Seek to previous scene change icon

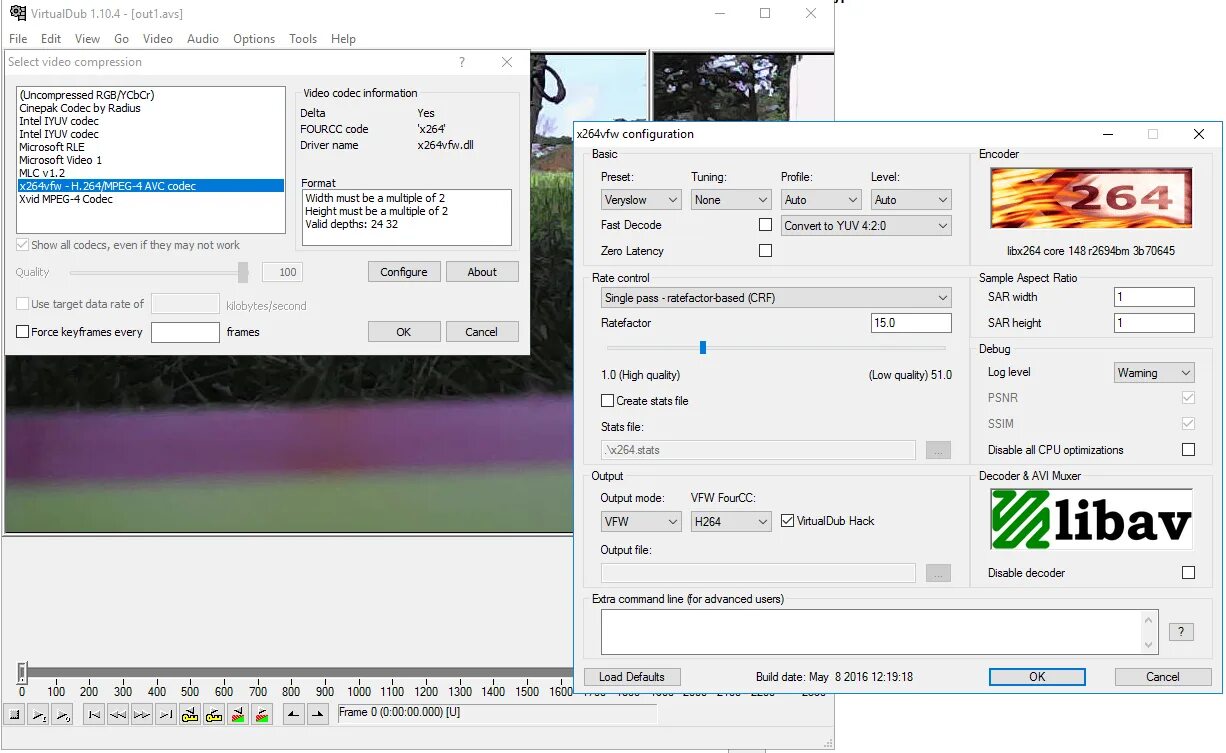(238, 714)
